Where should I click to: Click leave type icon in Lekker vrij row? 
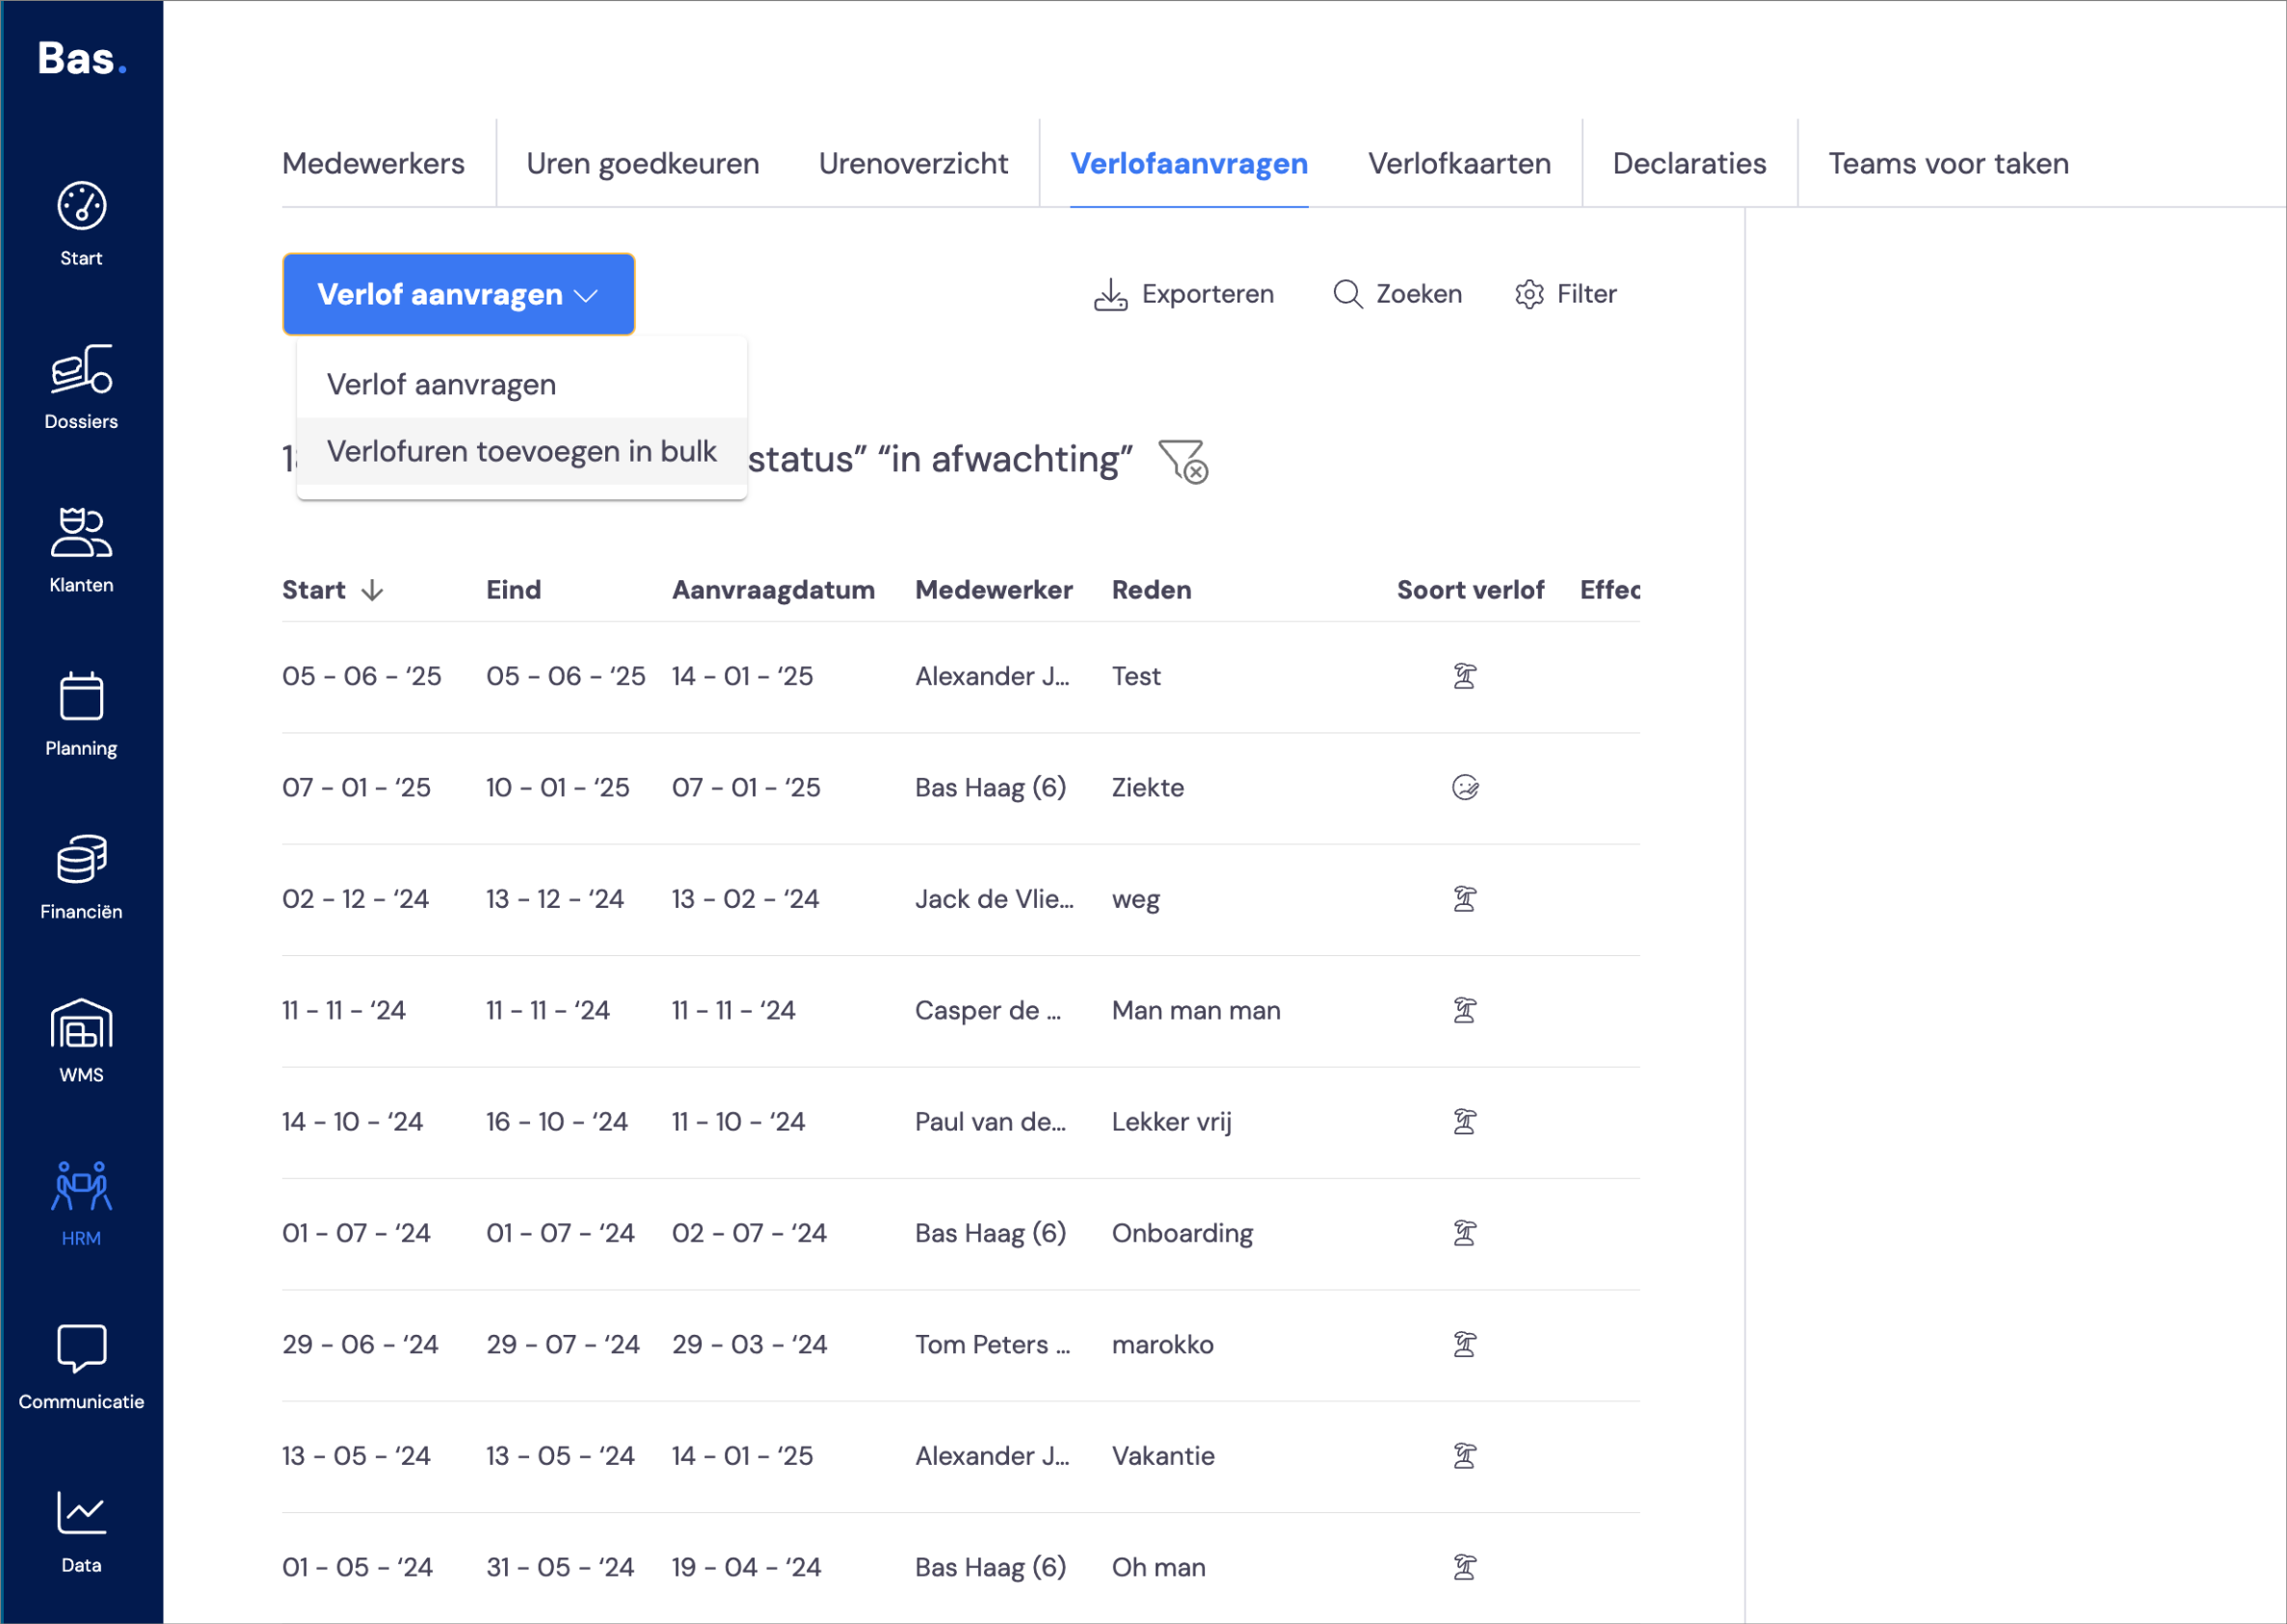[1464, 1122]
